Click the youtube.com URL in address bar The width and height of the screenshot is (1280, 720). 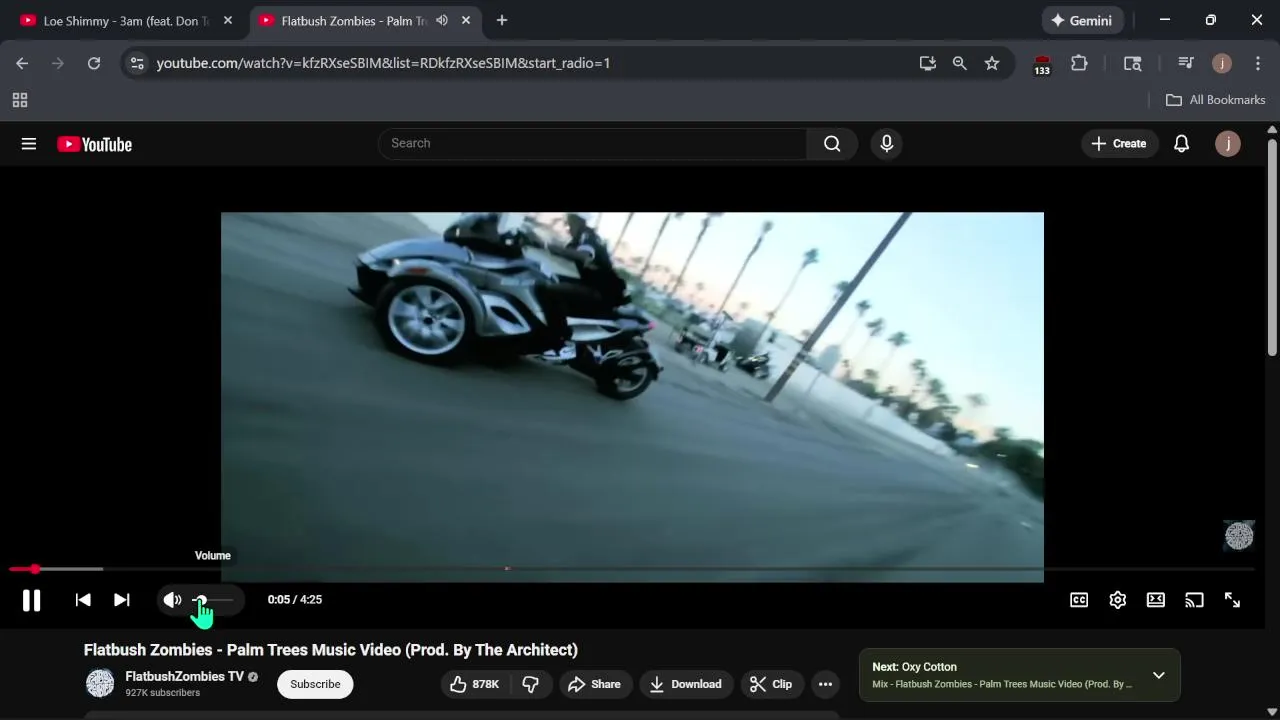pyautogui.click(x=383, y=63)
